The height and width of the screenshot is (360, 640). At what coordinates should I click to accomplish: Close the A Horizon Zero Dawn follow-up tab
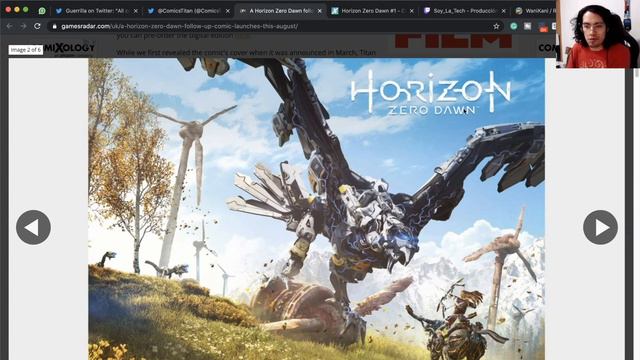(320, 11)
